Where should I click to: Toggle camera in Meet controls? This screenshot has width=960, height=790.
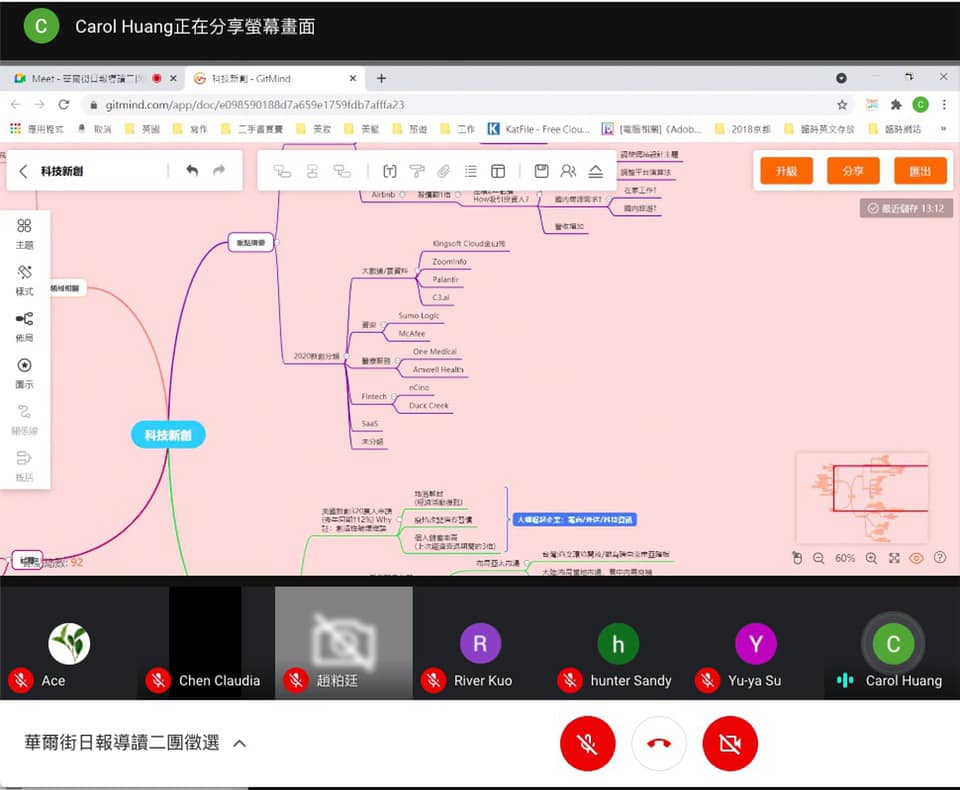coord(730,743)
